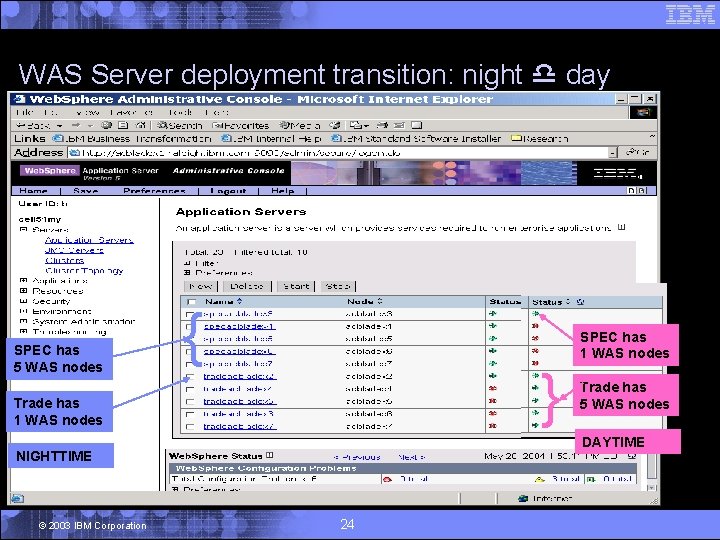Viewport: 720px width, 540px height.
Task: Expand the Resources tree node
Action: [23, 291]
